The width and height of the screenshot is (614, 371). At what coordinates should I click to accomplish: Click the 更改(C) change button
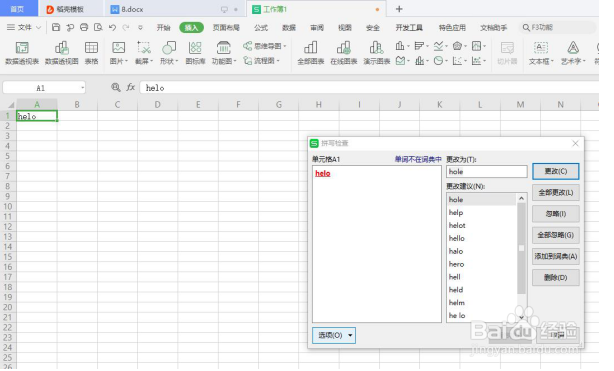point(556,171)
